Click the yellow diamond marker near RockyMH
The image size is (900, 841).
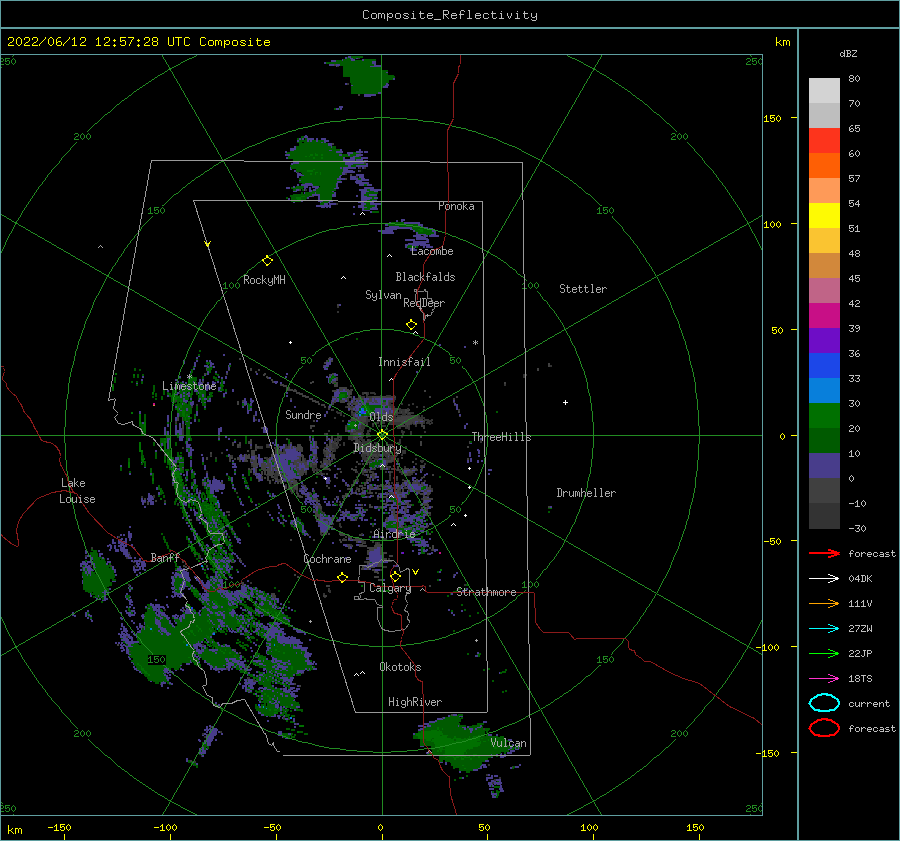point(267,261)
